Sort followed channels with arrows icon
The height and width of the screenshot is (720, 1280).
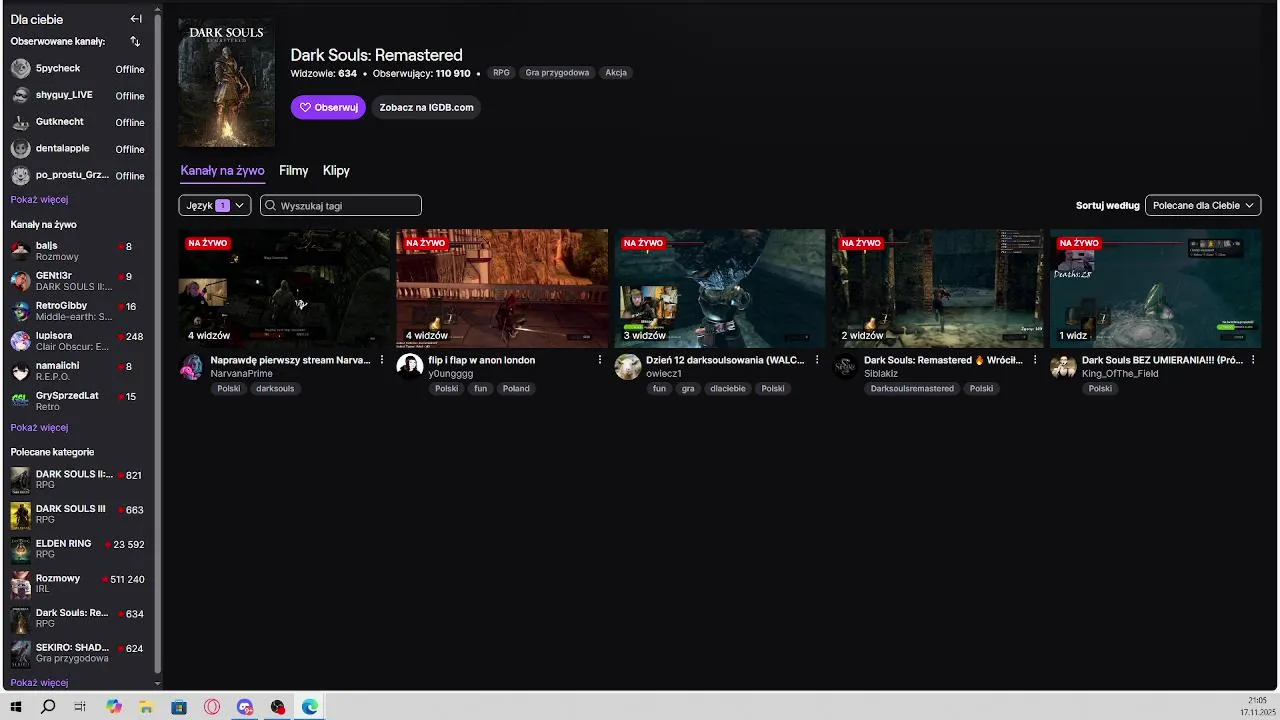(x=135, y=42)
